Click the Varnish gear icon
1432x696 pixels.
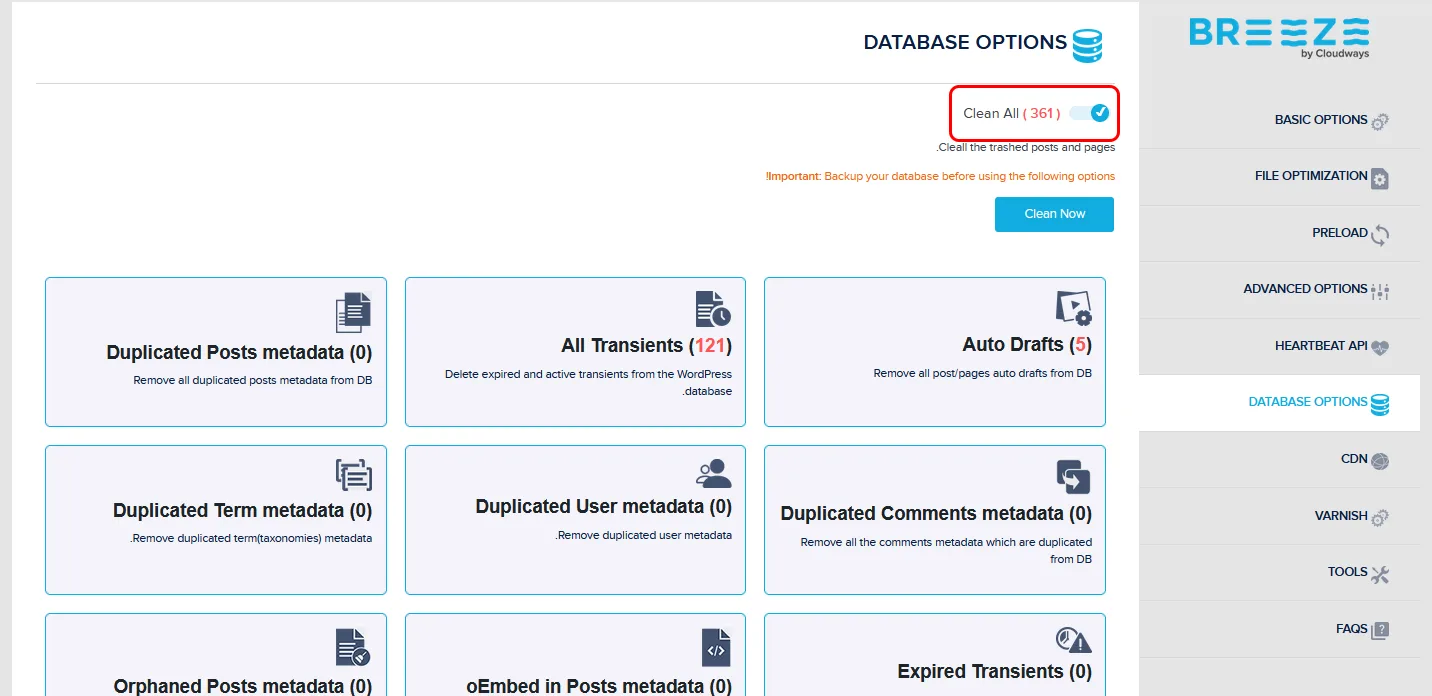pyautogui.click(x=1380, y=518)
